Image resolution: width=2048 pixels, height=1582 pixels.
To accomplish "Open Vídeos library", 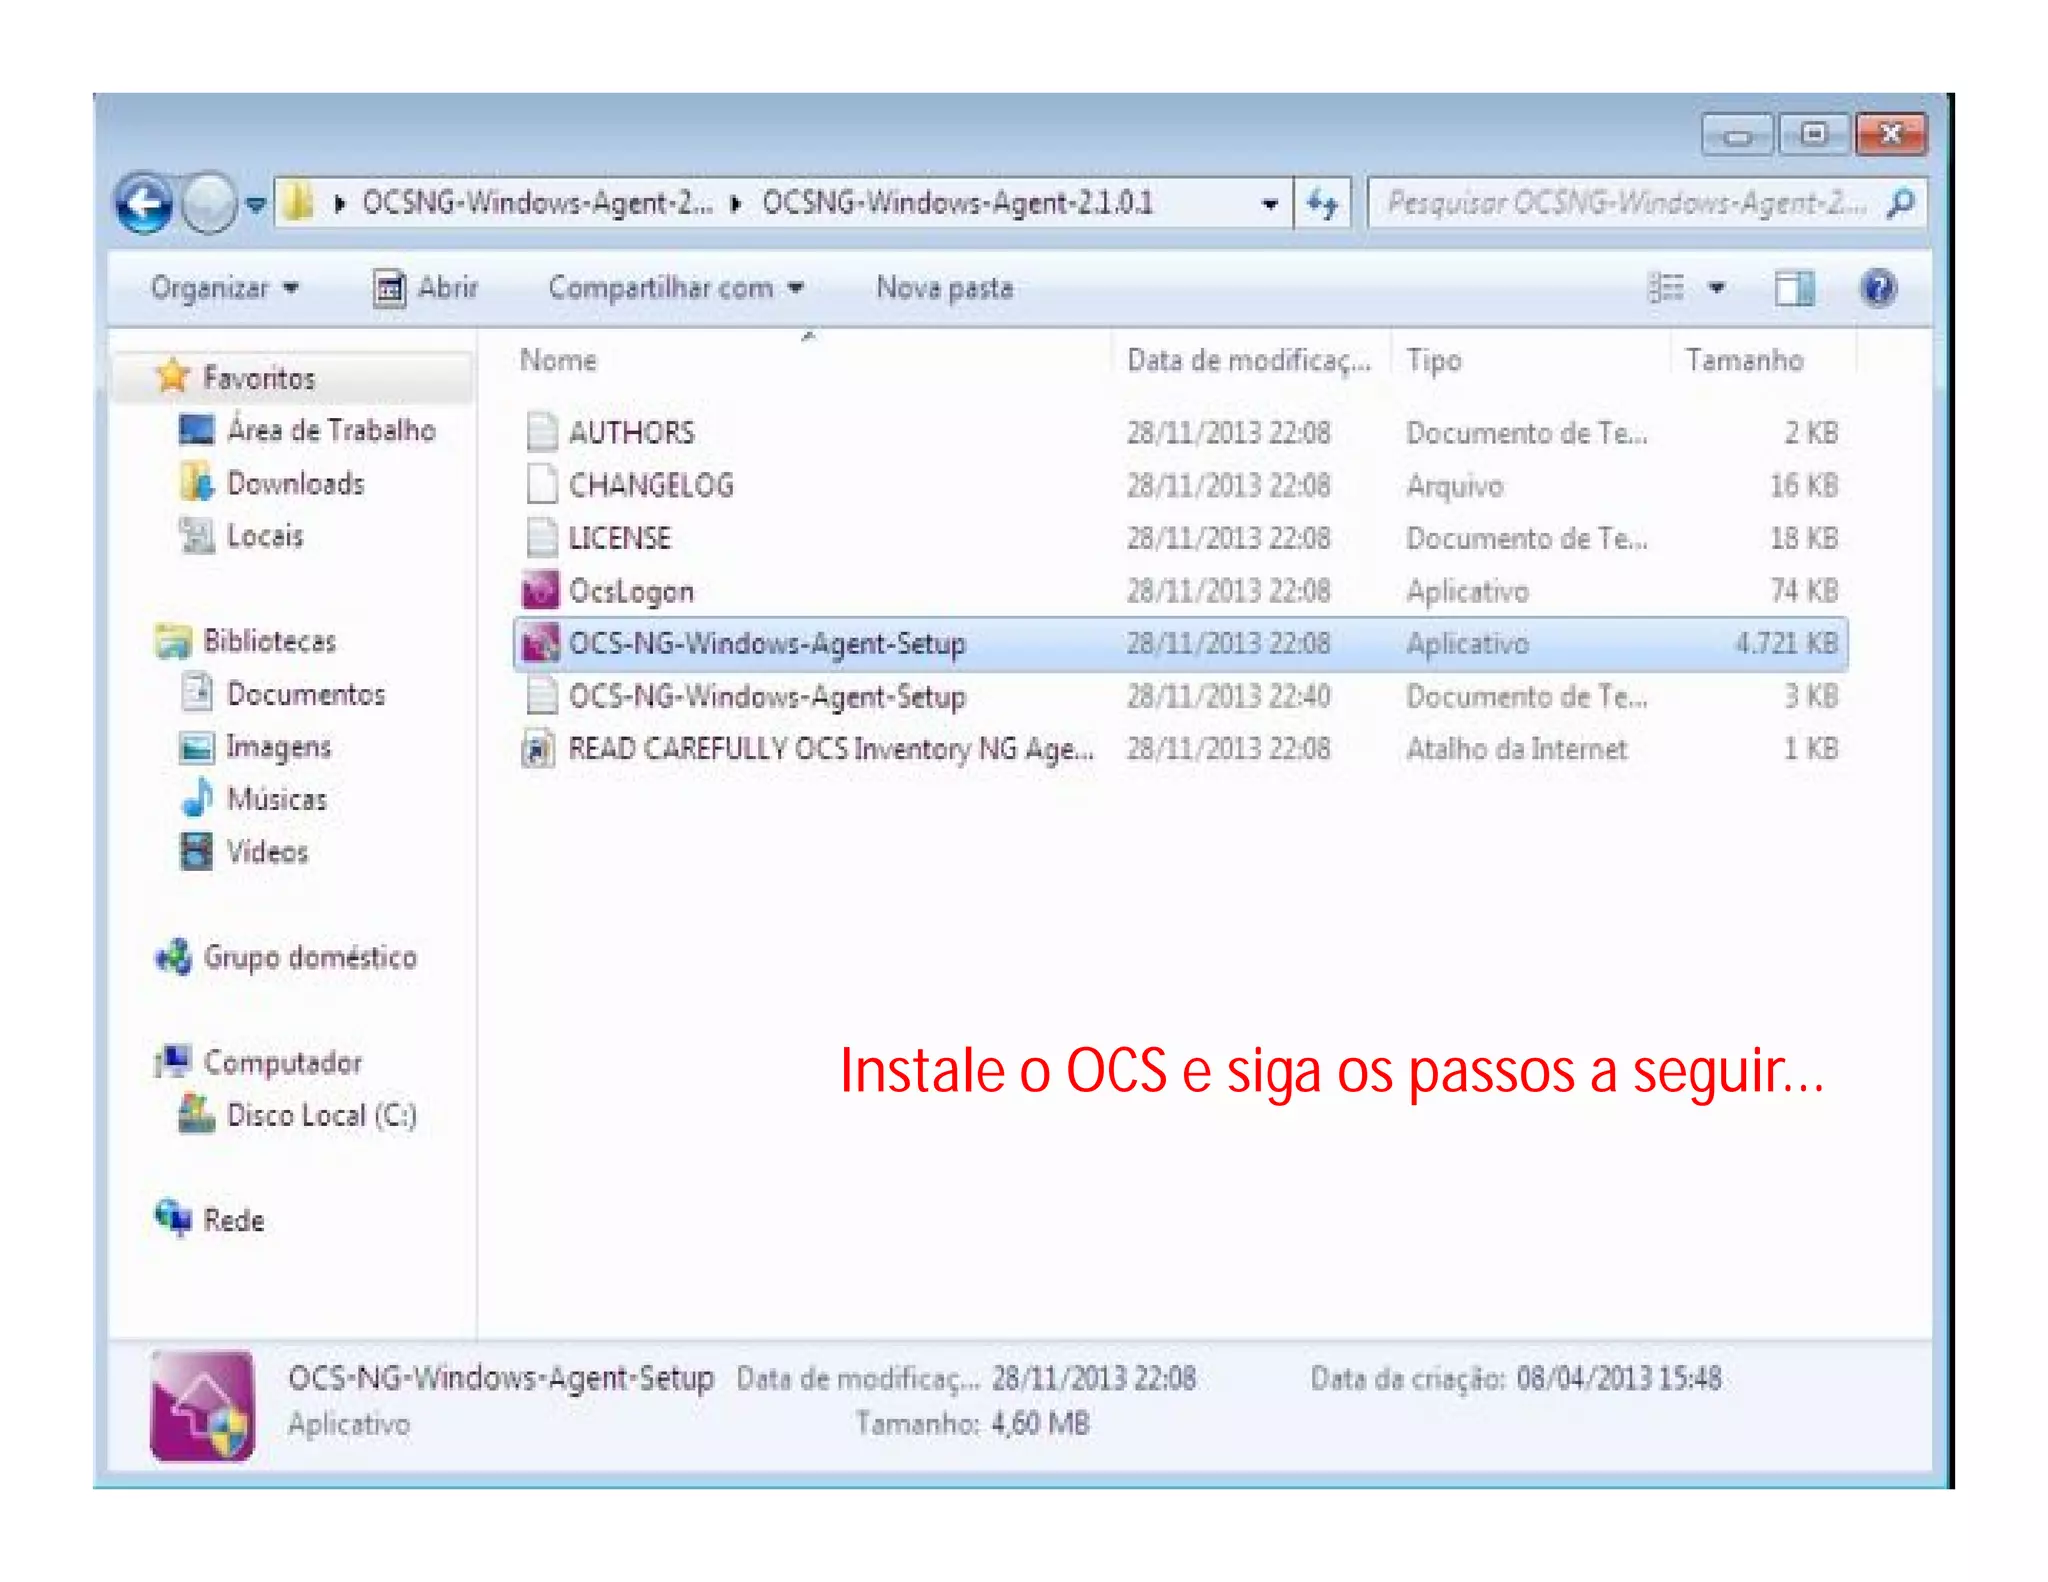I will [267, 852].
